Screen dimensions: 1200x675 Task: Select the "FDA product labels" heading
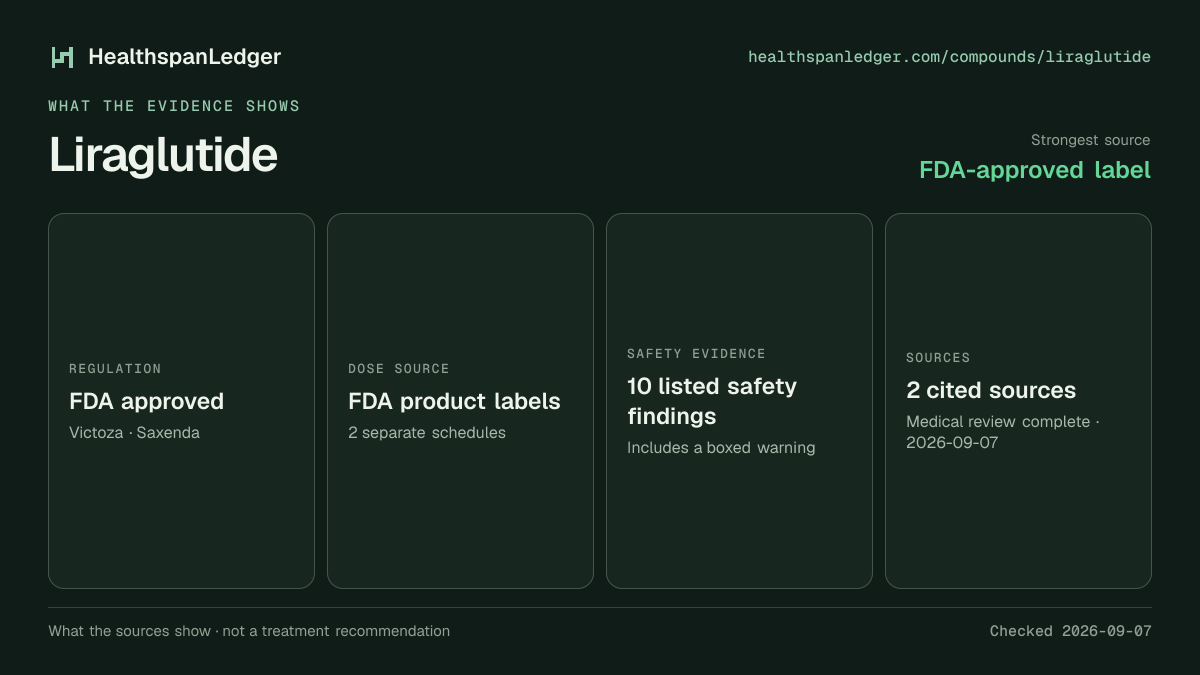pos(454,402)
